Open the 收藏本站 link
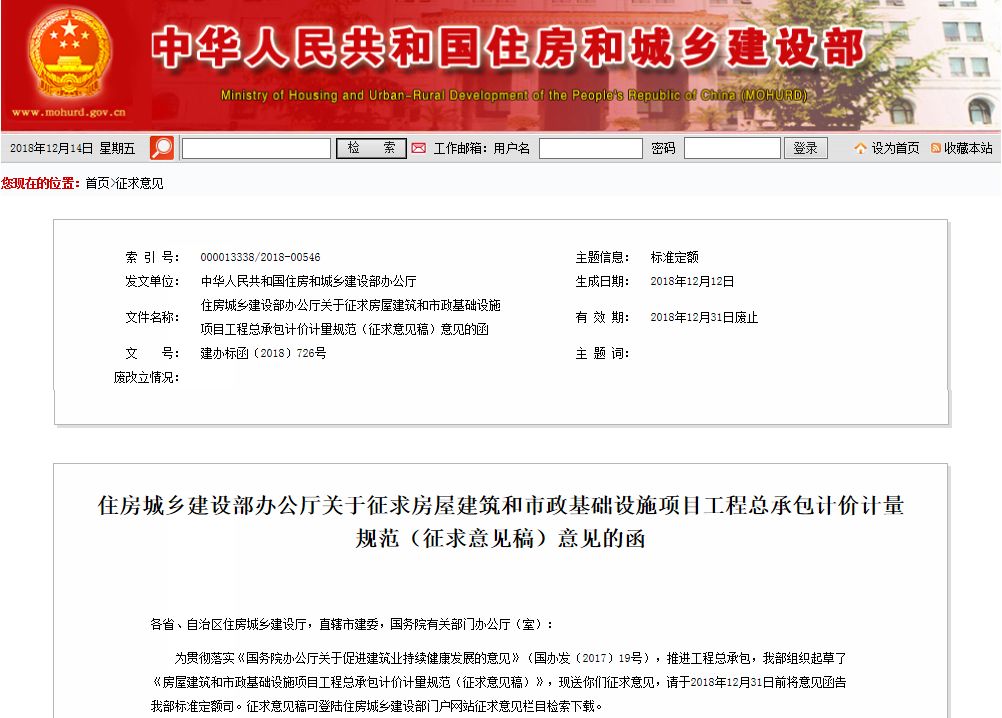The height and width of the screenshot is (718, 1002). [968, 148]
